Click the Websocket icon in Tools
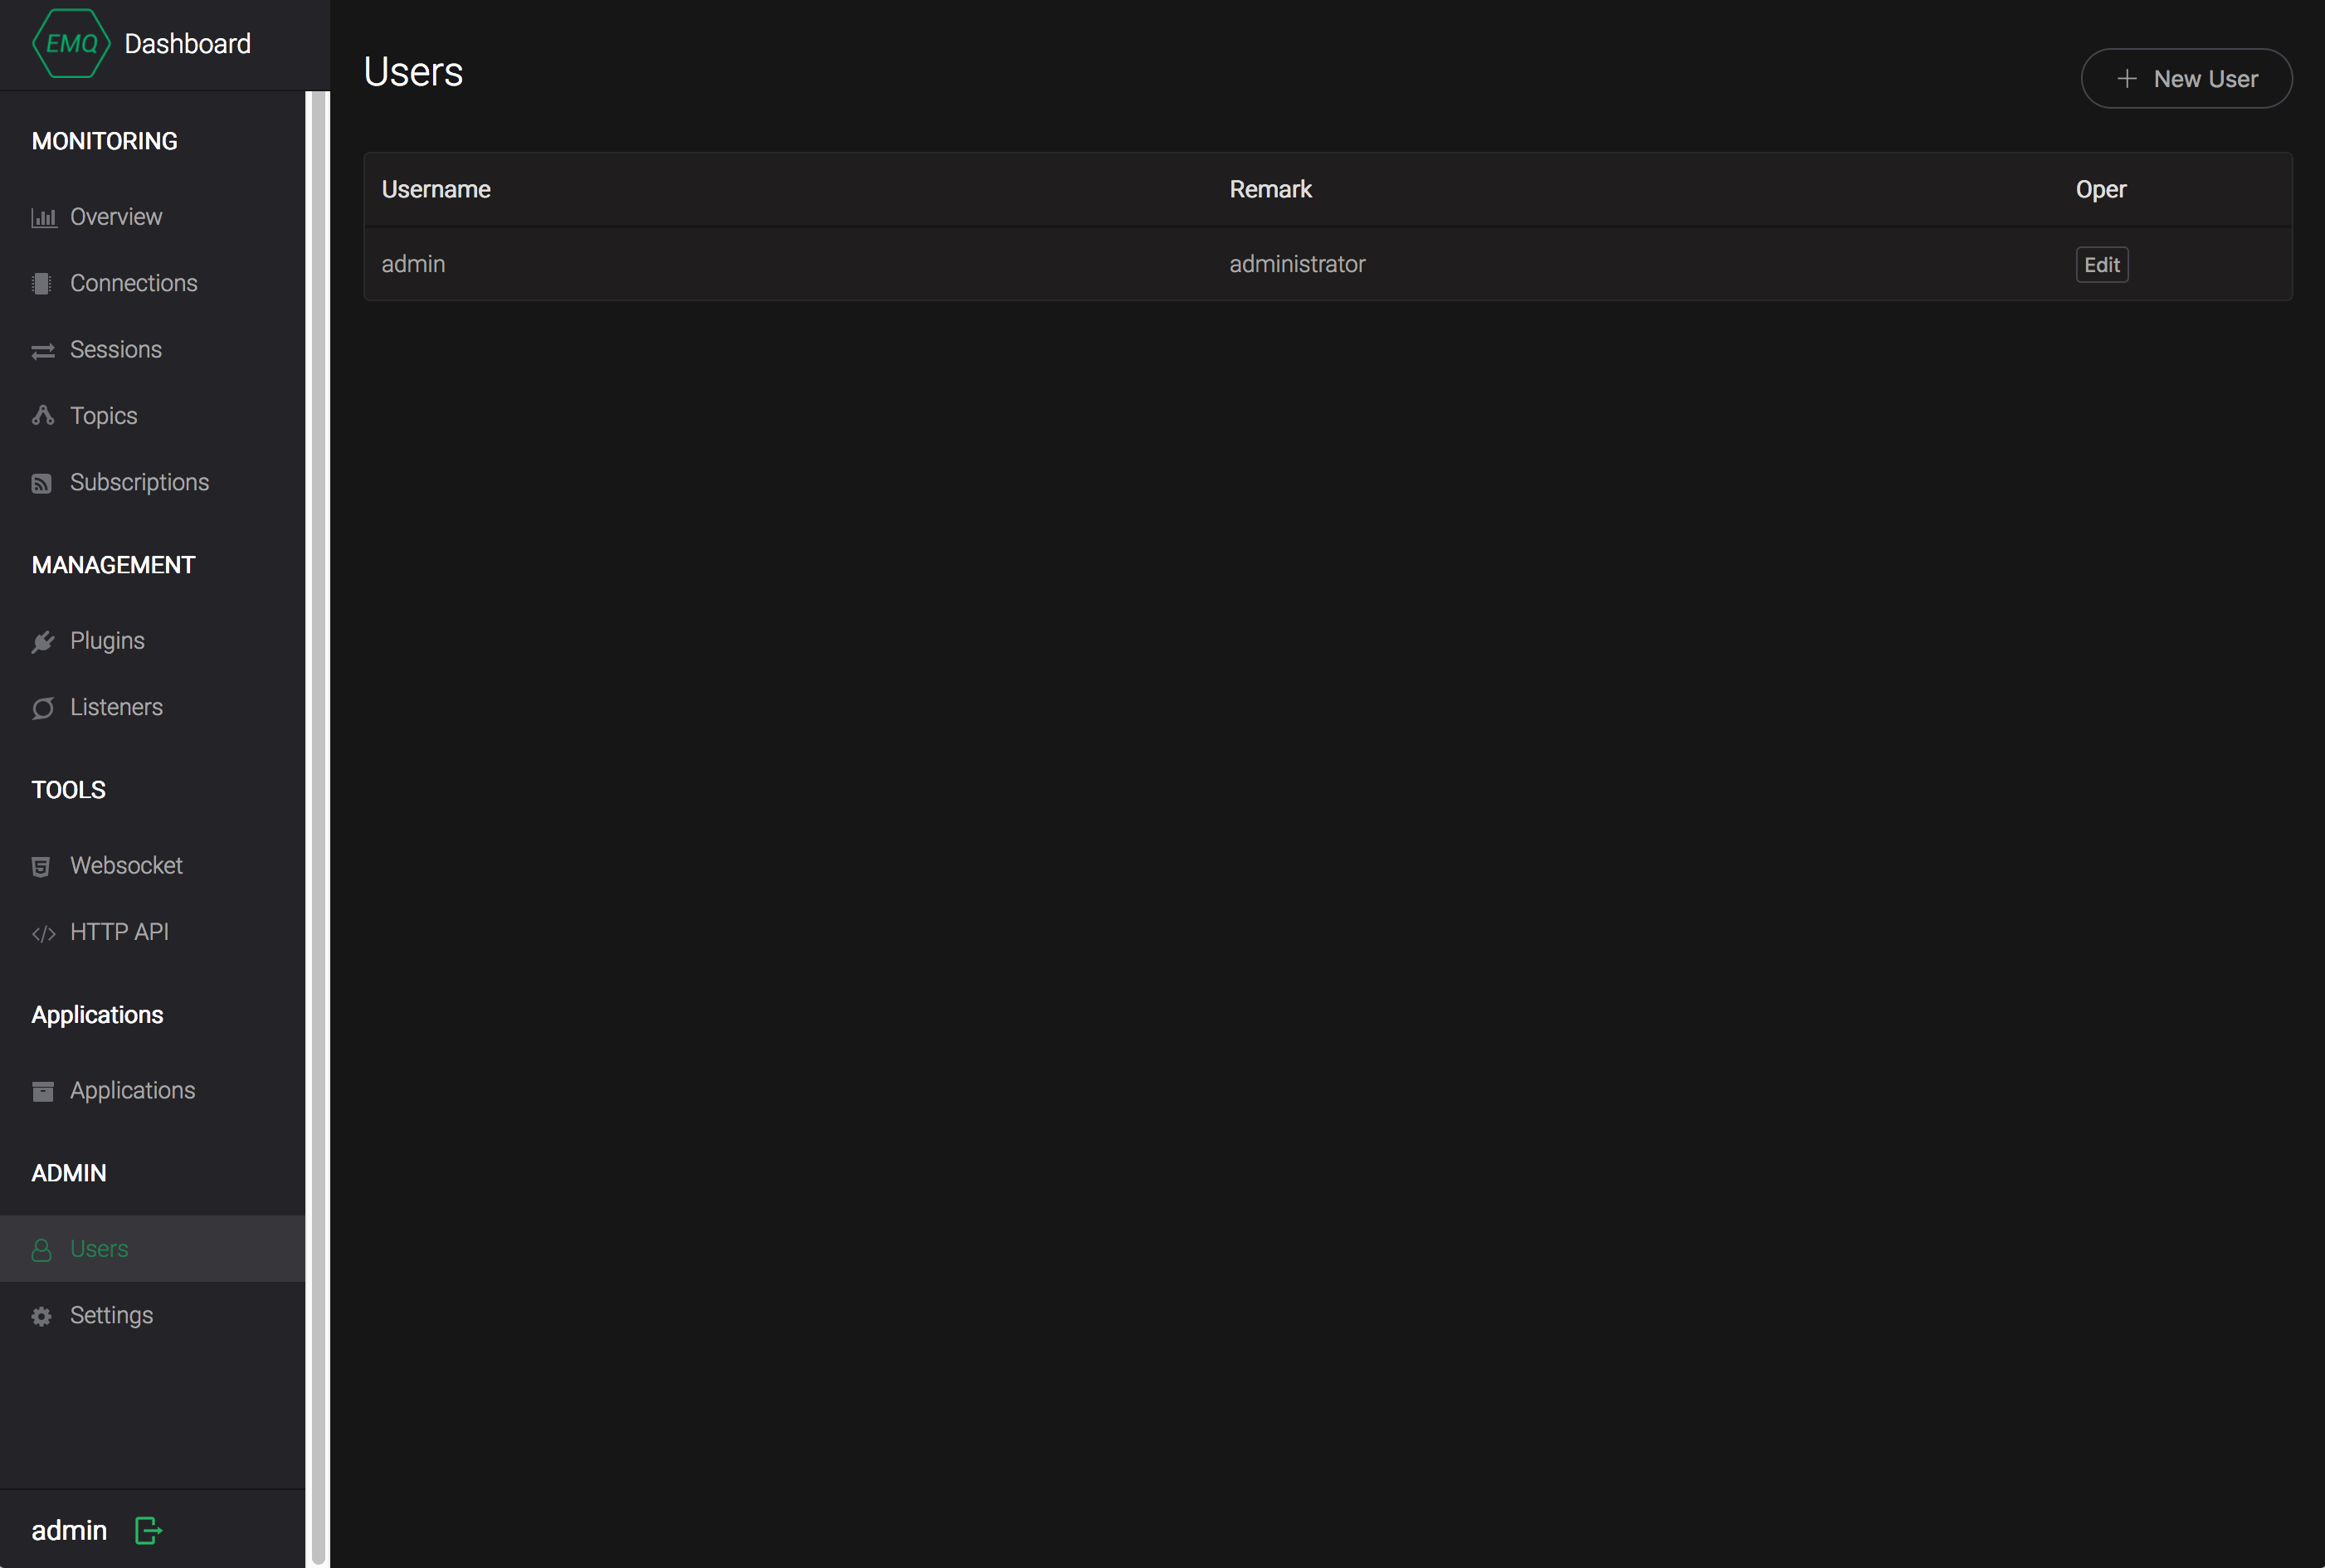Screen dimensions: 2325x1568 [x=42, y=867]
